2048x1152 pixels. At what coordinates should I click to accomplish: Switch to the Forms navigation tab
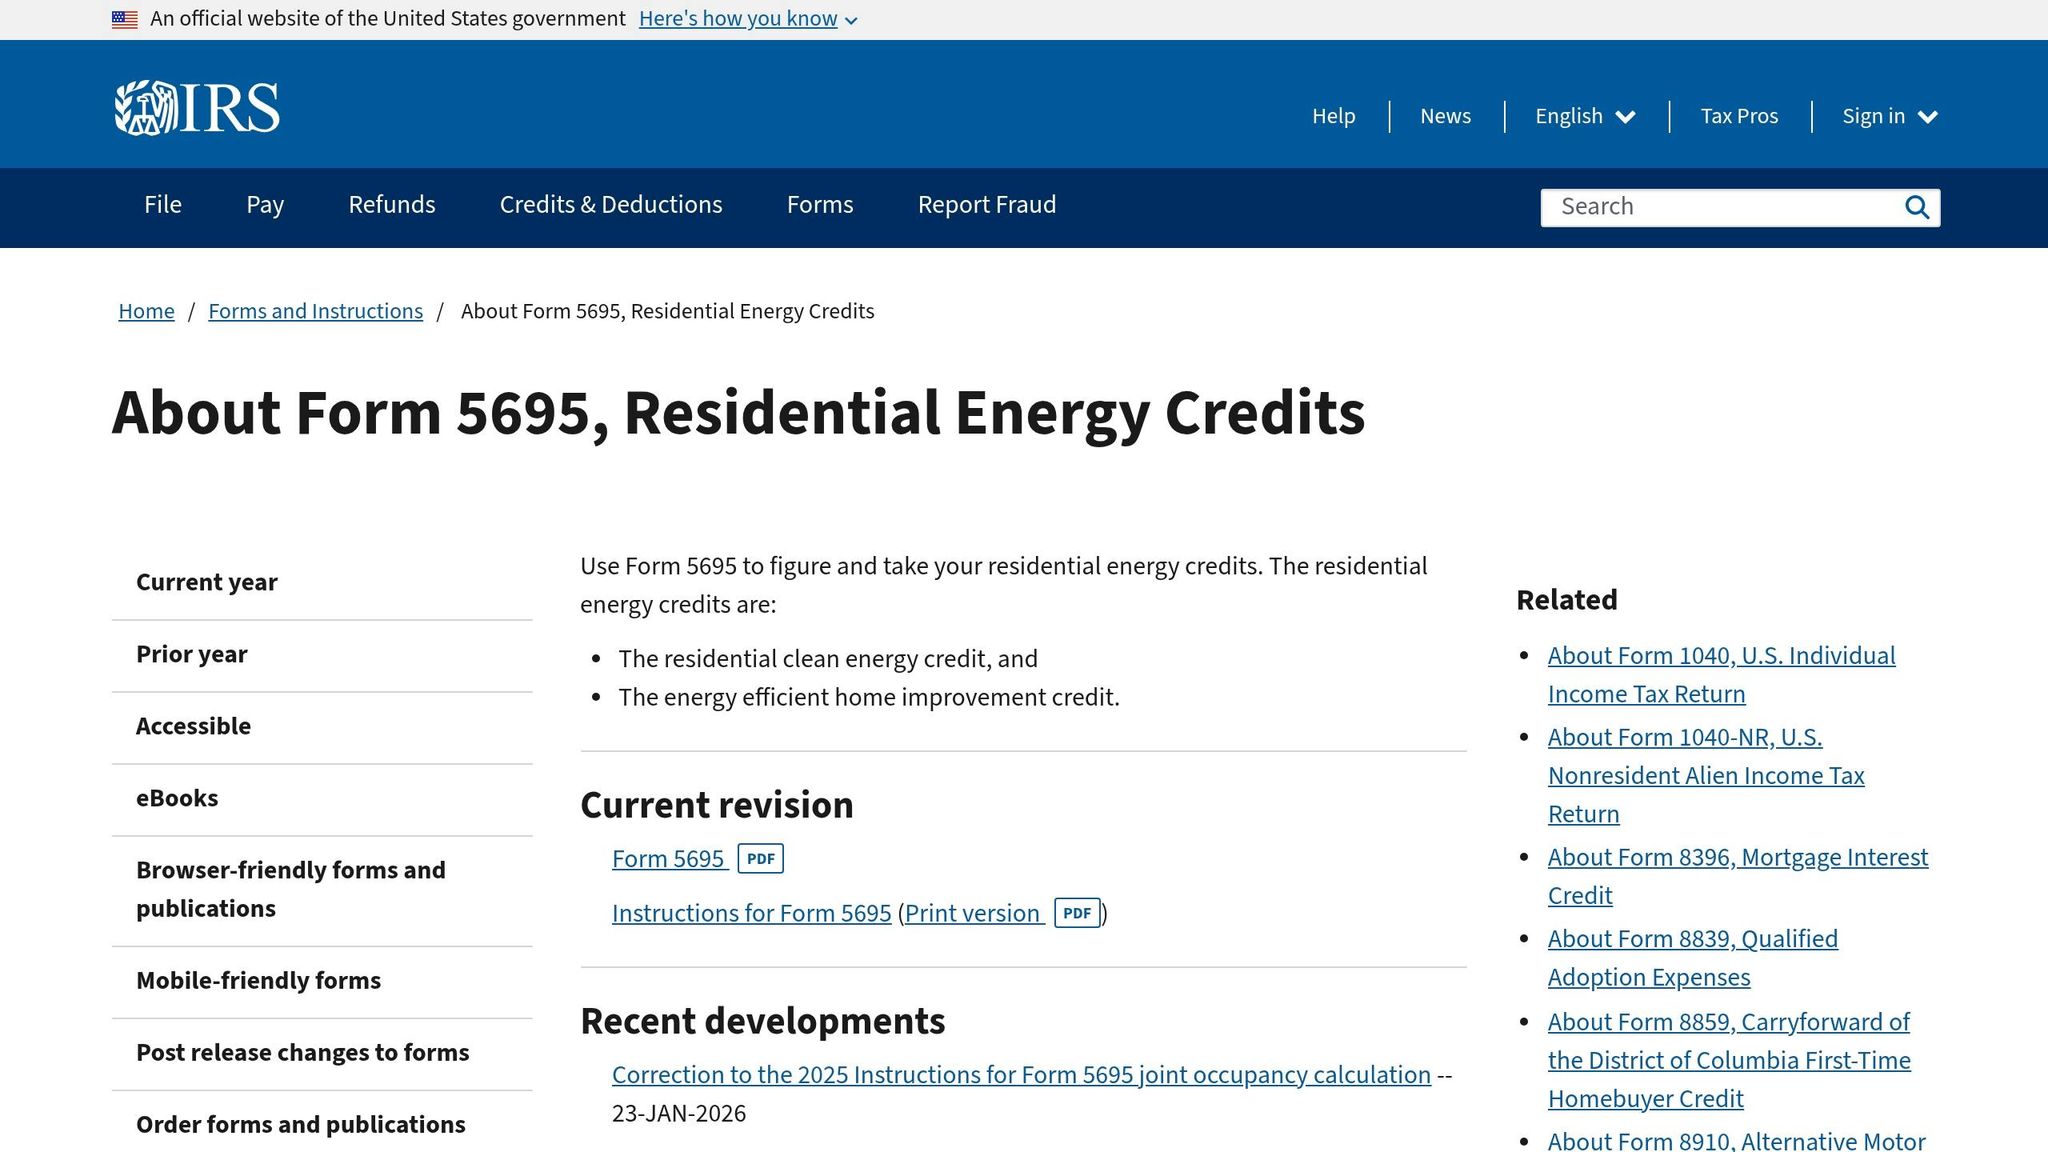(819, 205)
